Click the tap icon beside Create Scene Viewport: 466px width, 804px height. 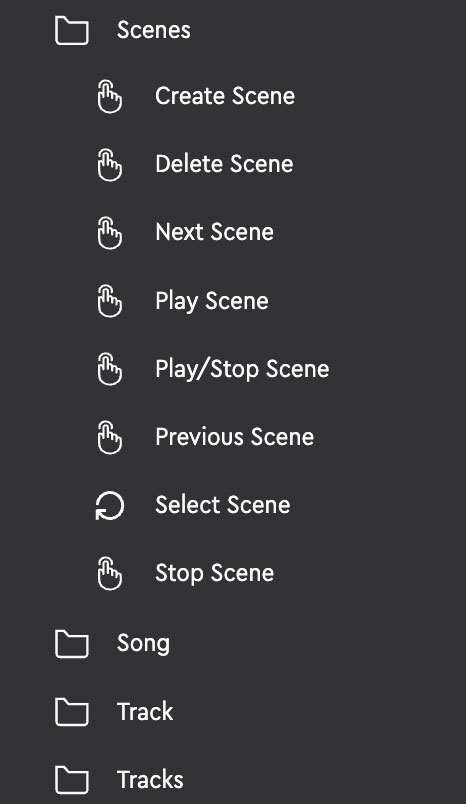(110, 96)
